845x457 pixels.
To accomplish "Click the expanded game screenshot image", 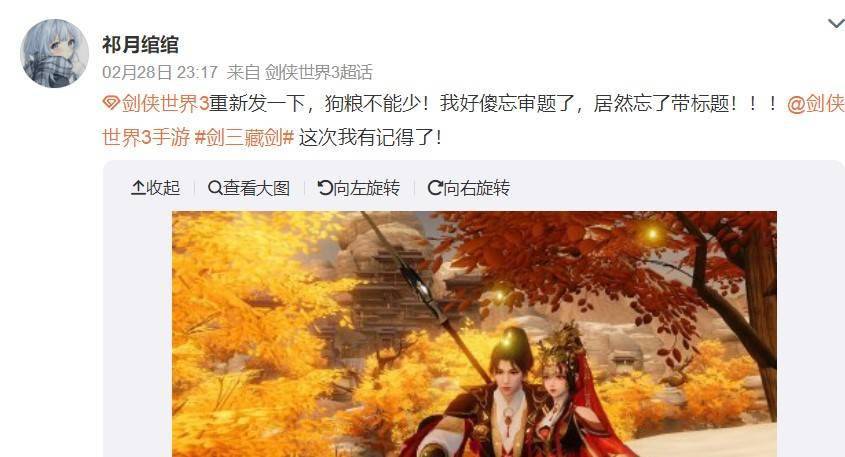I will 474,334.
